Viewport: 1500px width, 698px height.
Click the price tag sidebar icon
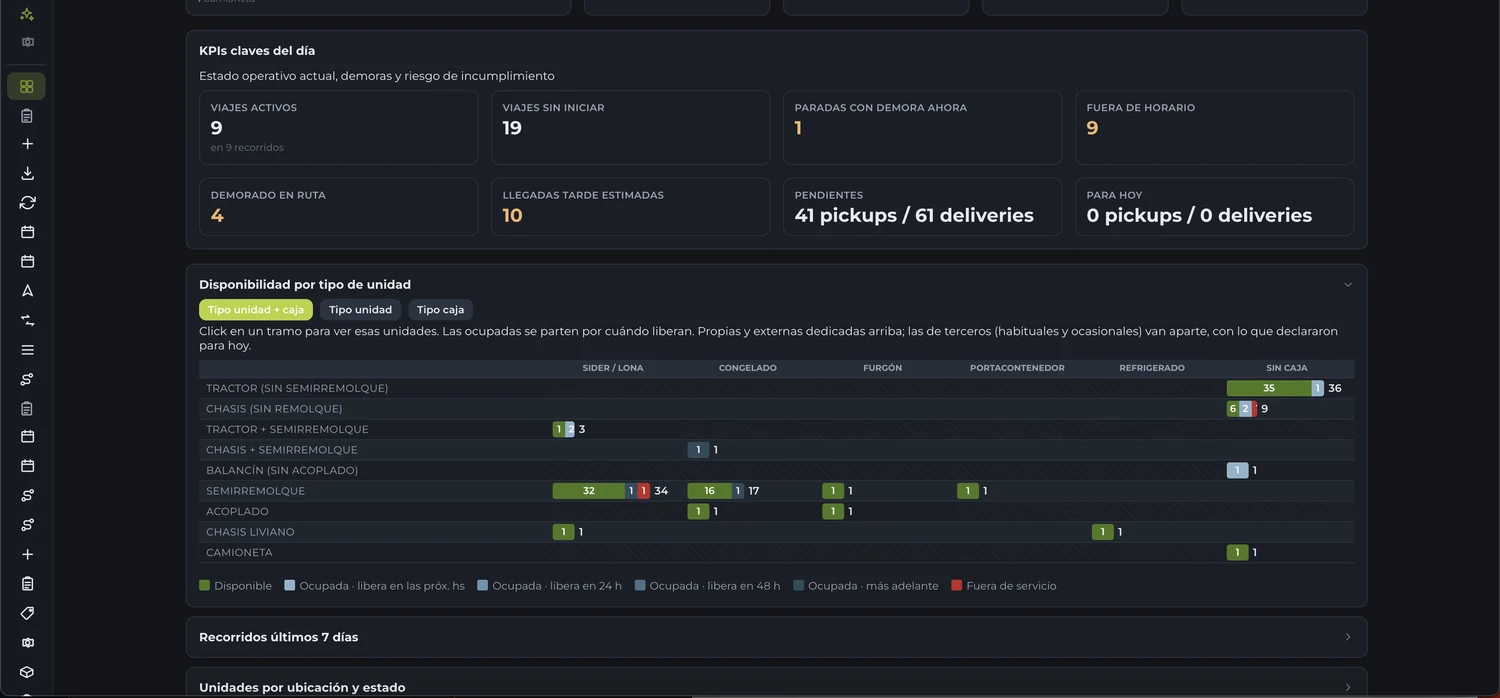(x=27, y=613)
